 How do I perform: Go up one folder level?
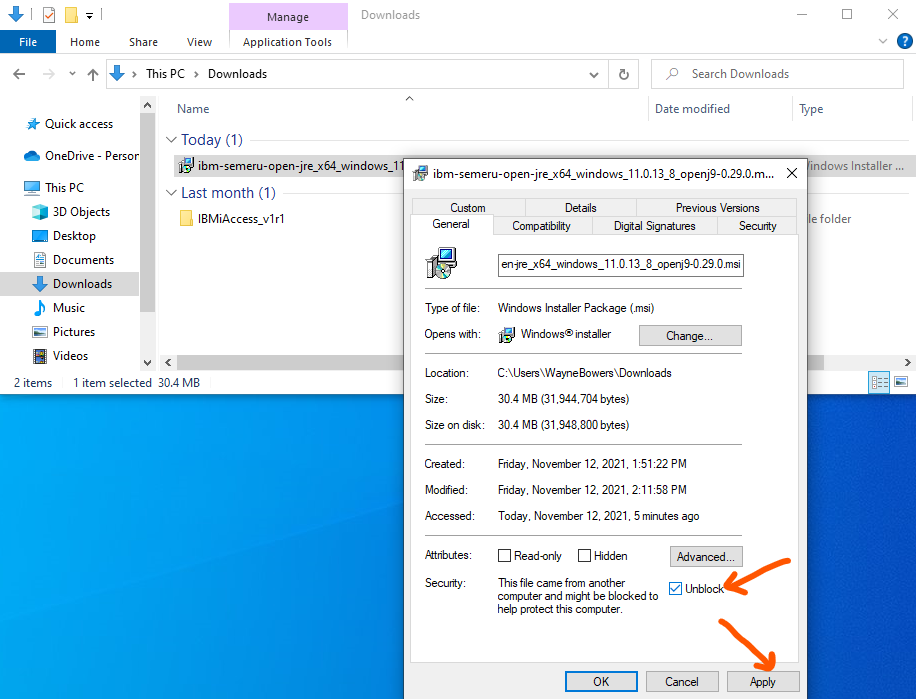pyautogui.click(x=92, y=74)
